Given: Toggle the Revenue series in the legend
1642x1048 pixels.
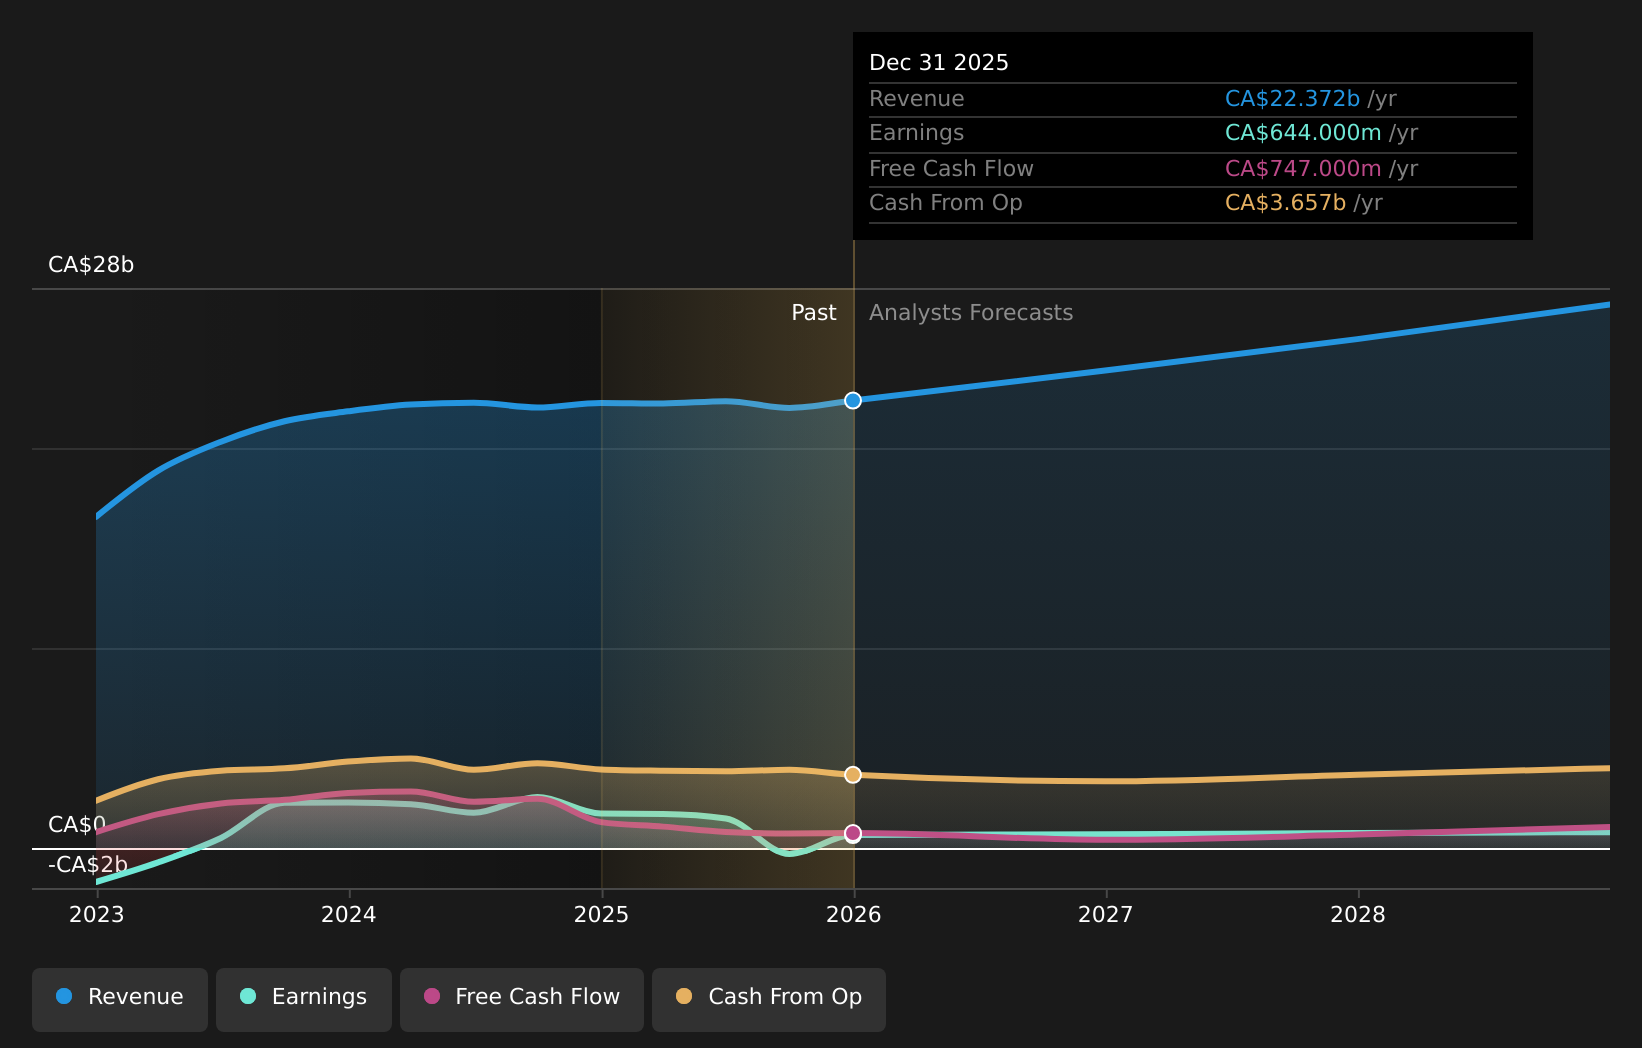Looking at the screenshot, I should [120, 998].
